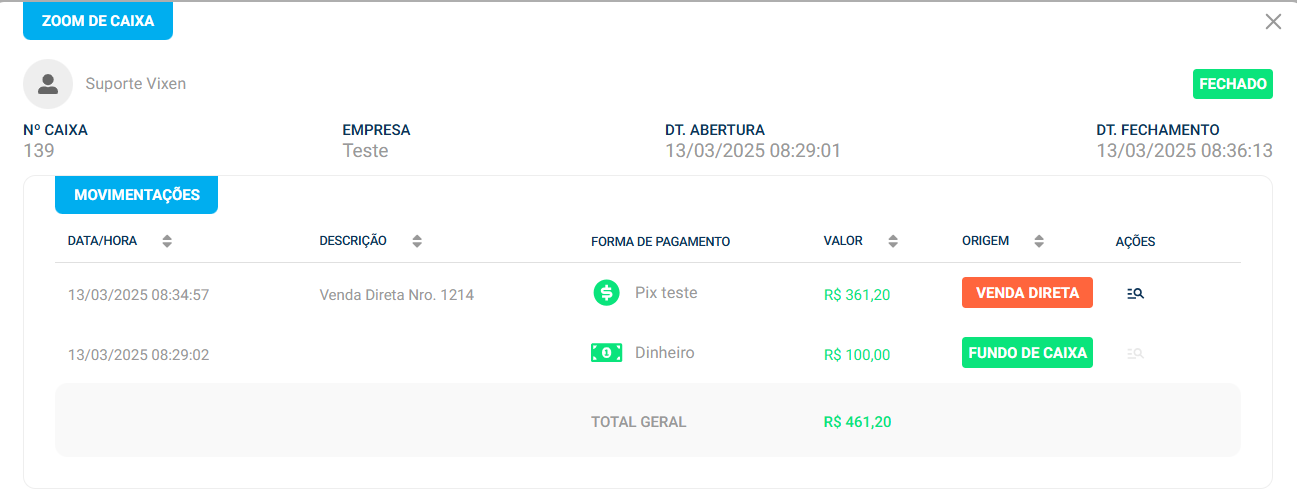Click the Fundo de Caixa origin badge
The height and width of the screenshot is (494, 1297).
coord(1027,353)
